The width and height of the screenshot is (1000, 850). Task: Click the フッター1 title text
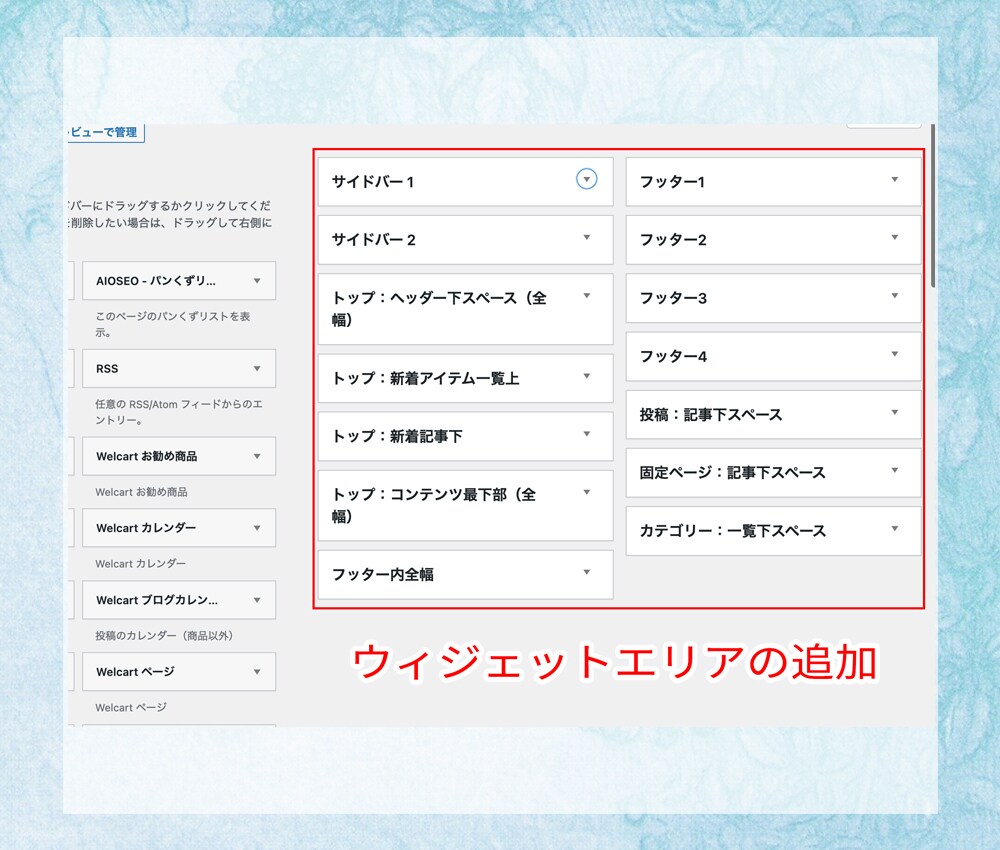pos(672,182)
